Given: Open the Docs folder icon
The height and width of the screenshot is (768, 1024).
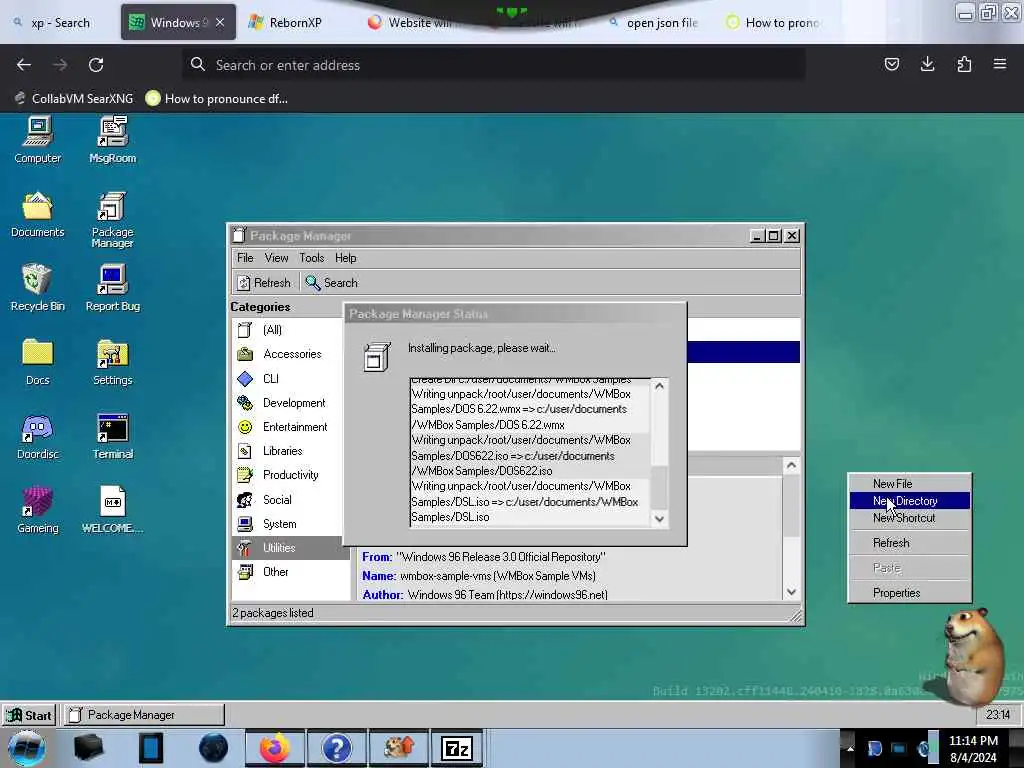Looking at the screenshot, I should [37, 362].
